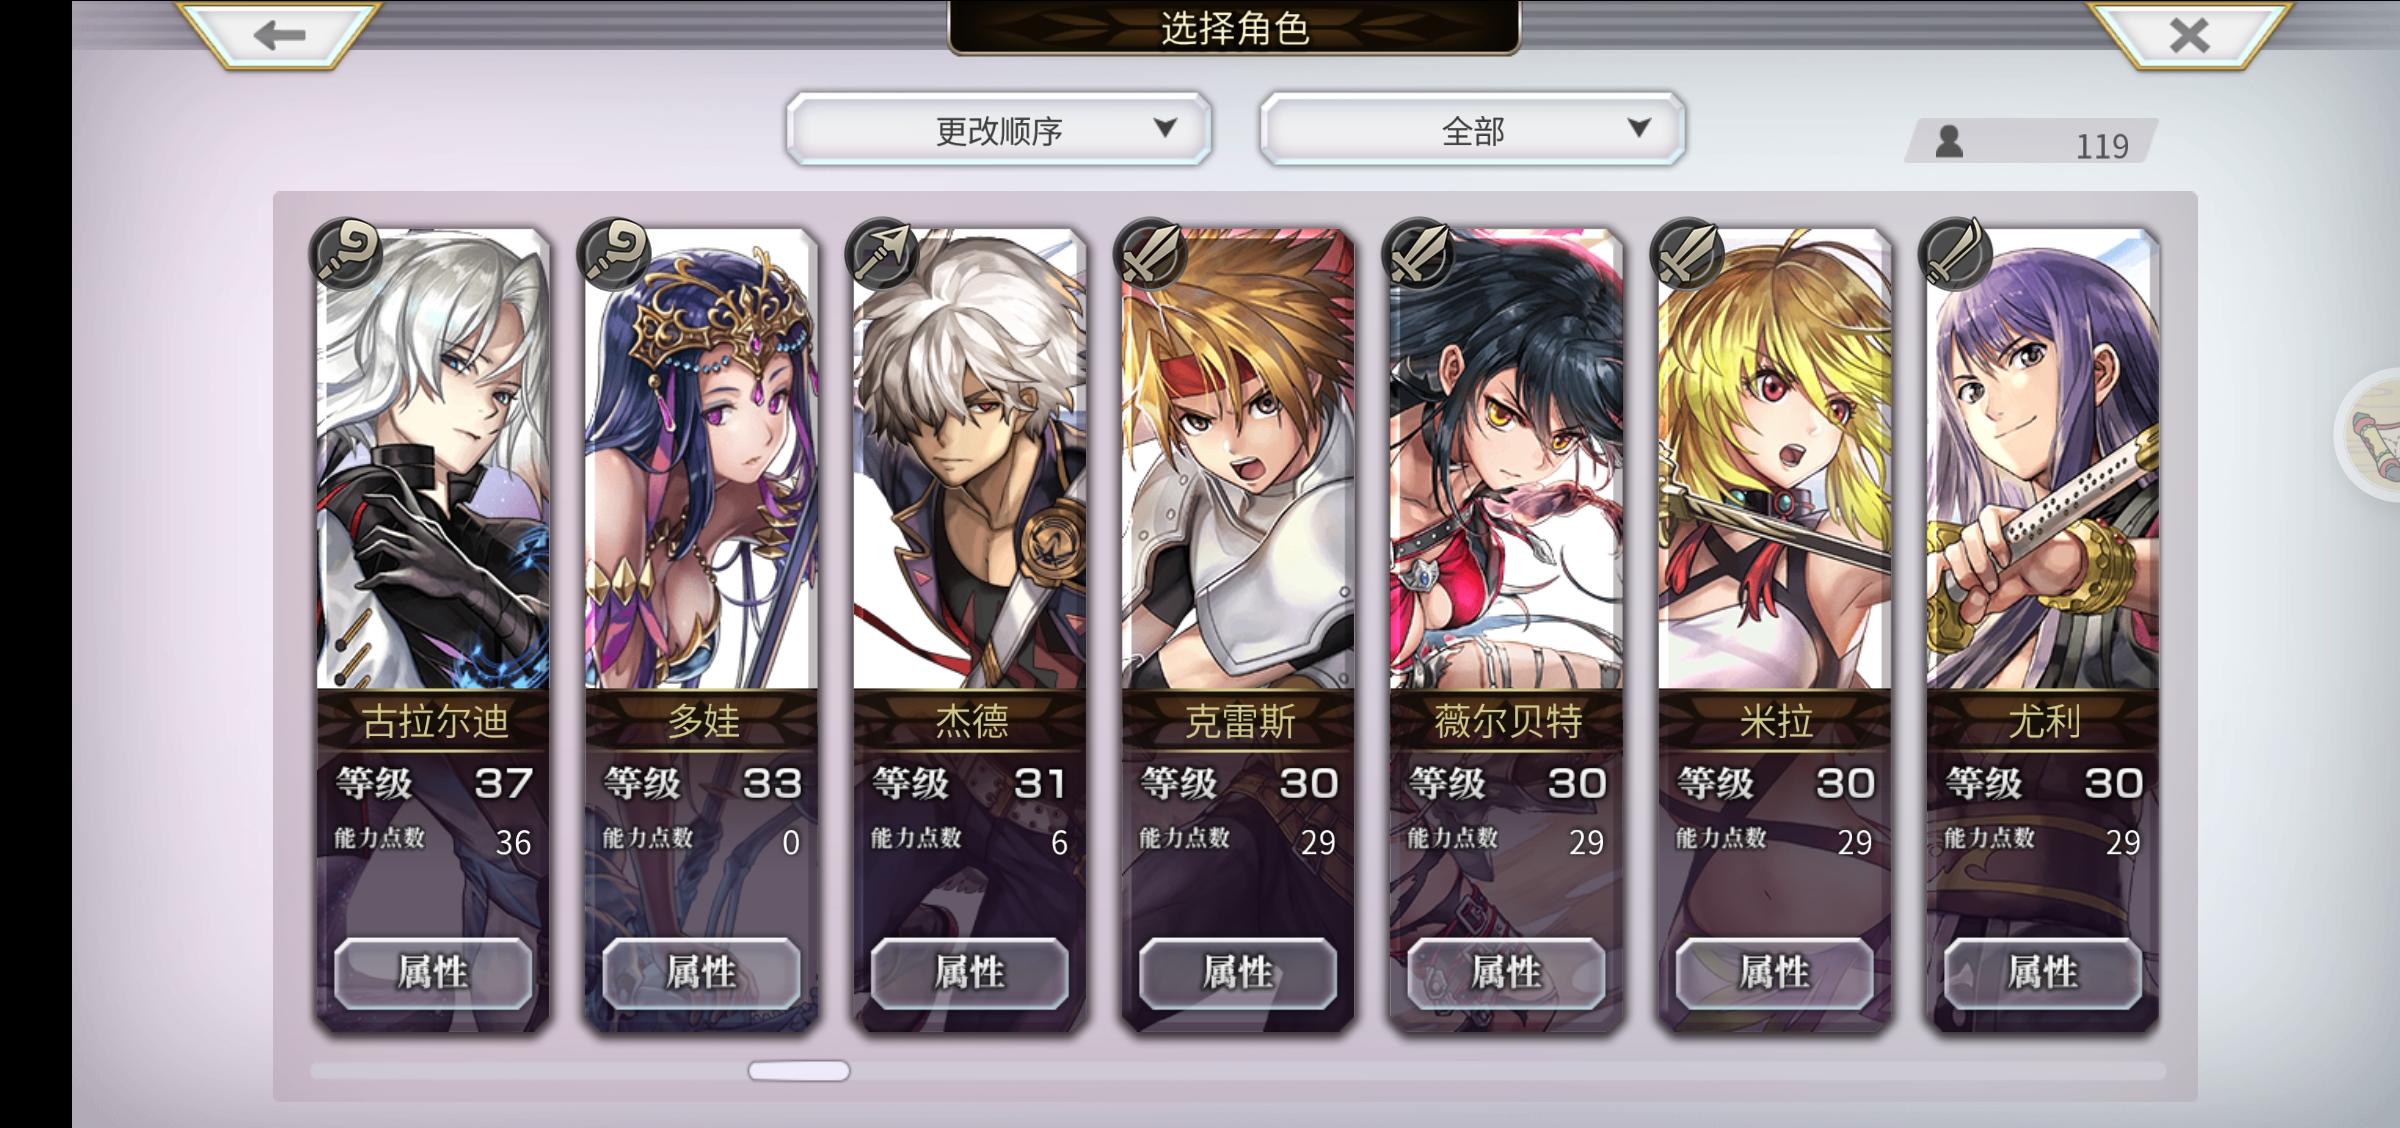
Task: Tap the back arrow at top left
Action: (279, 36)
